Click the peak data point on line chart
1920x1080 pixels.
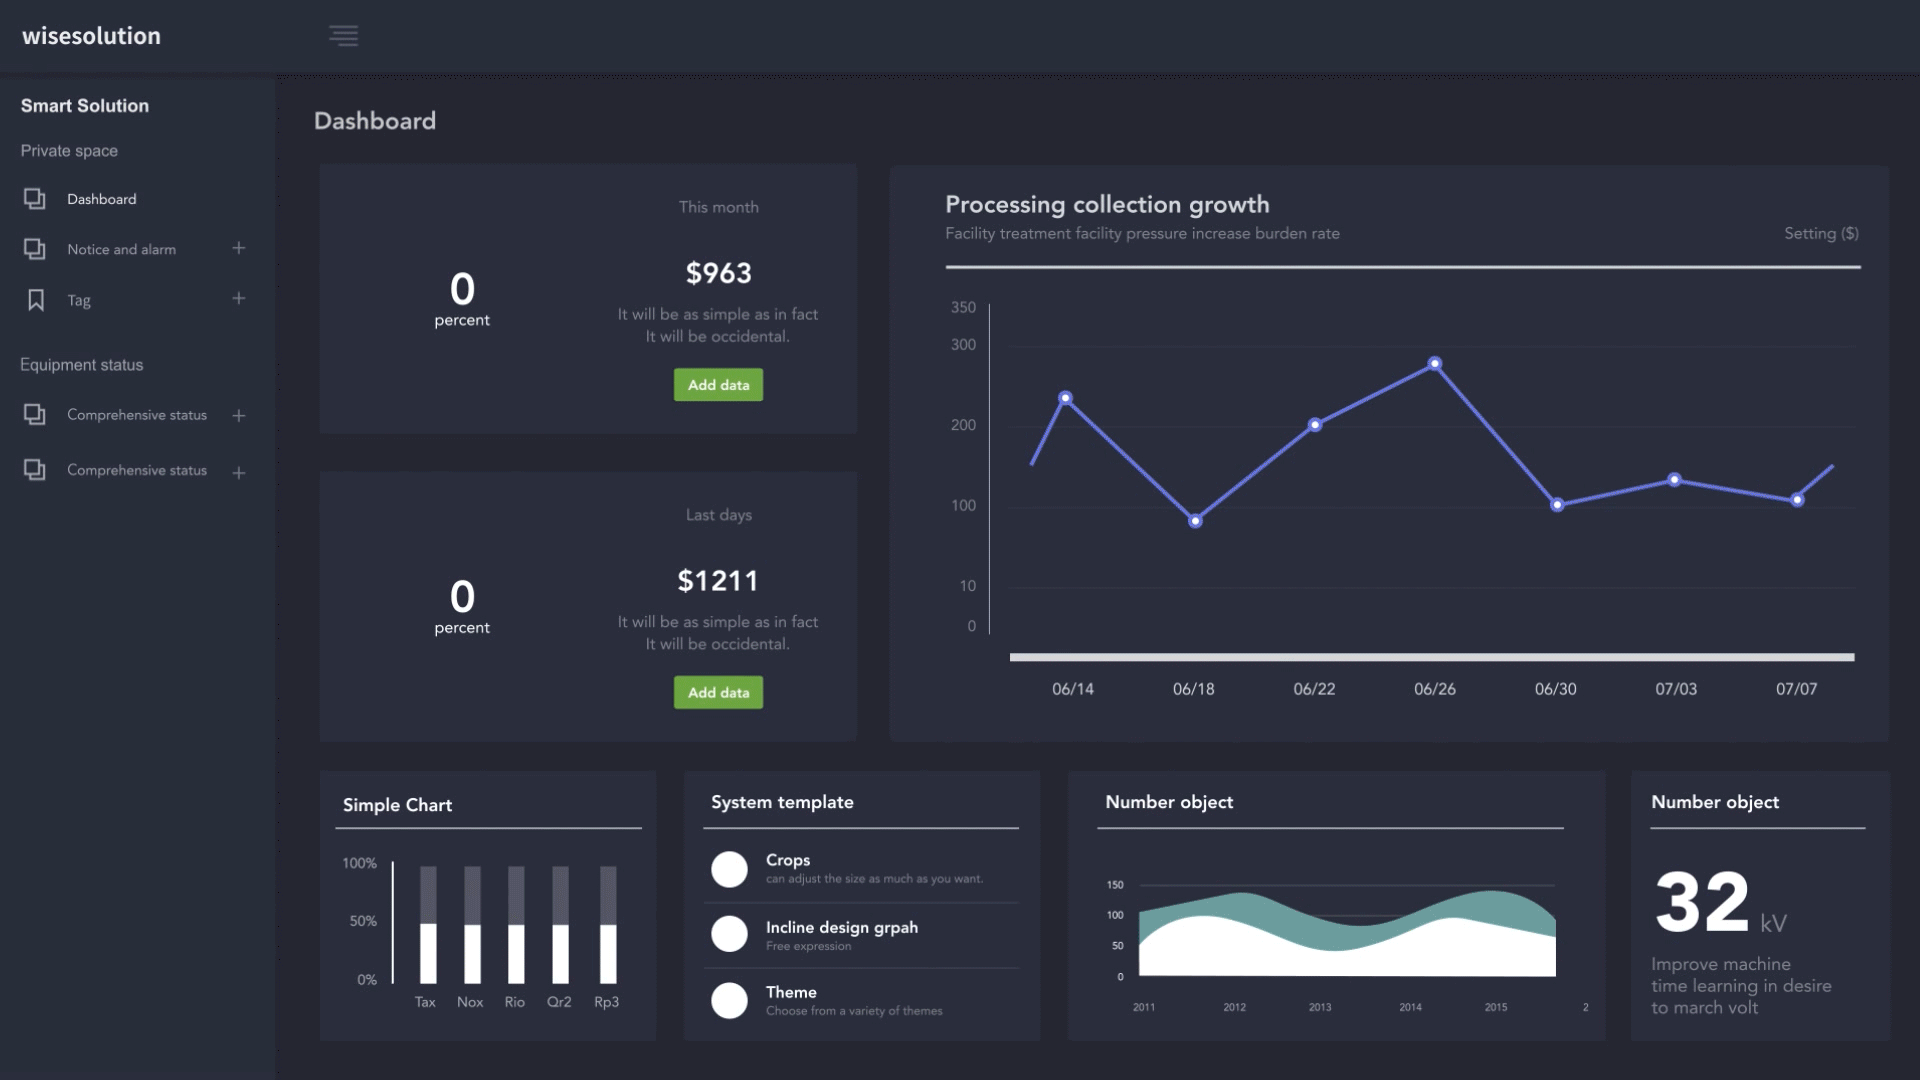[x=1435, y=363]
